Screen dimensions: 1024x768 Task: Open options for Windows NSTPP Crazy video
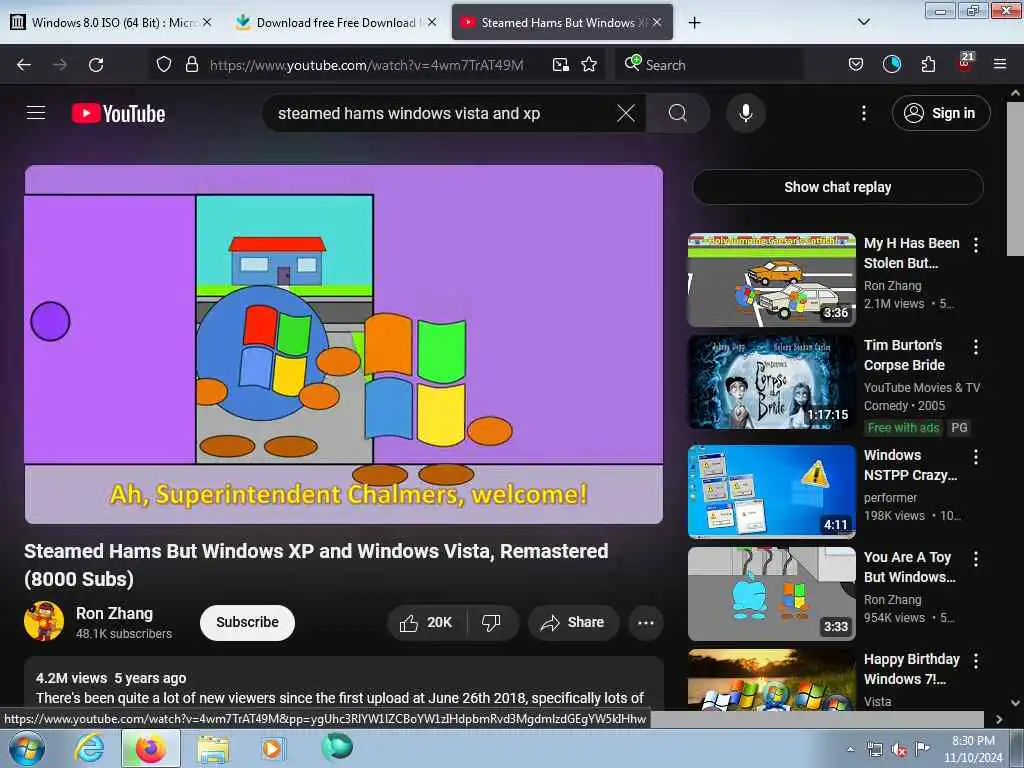pos(976,457)
